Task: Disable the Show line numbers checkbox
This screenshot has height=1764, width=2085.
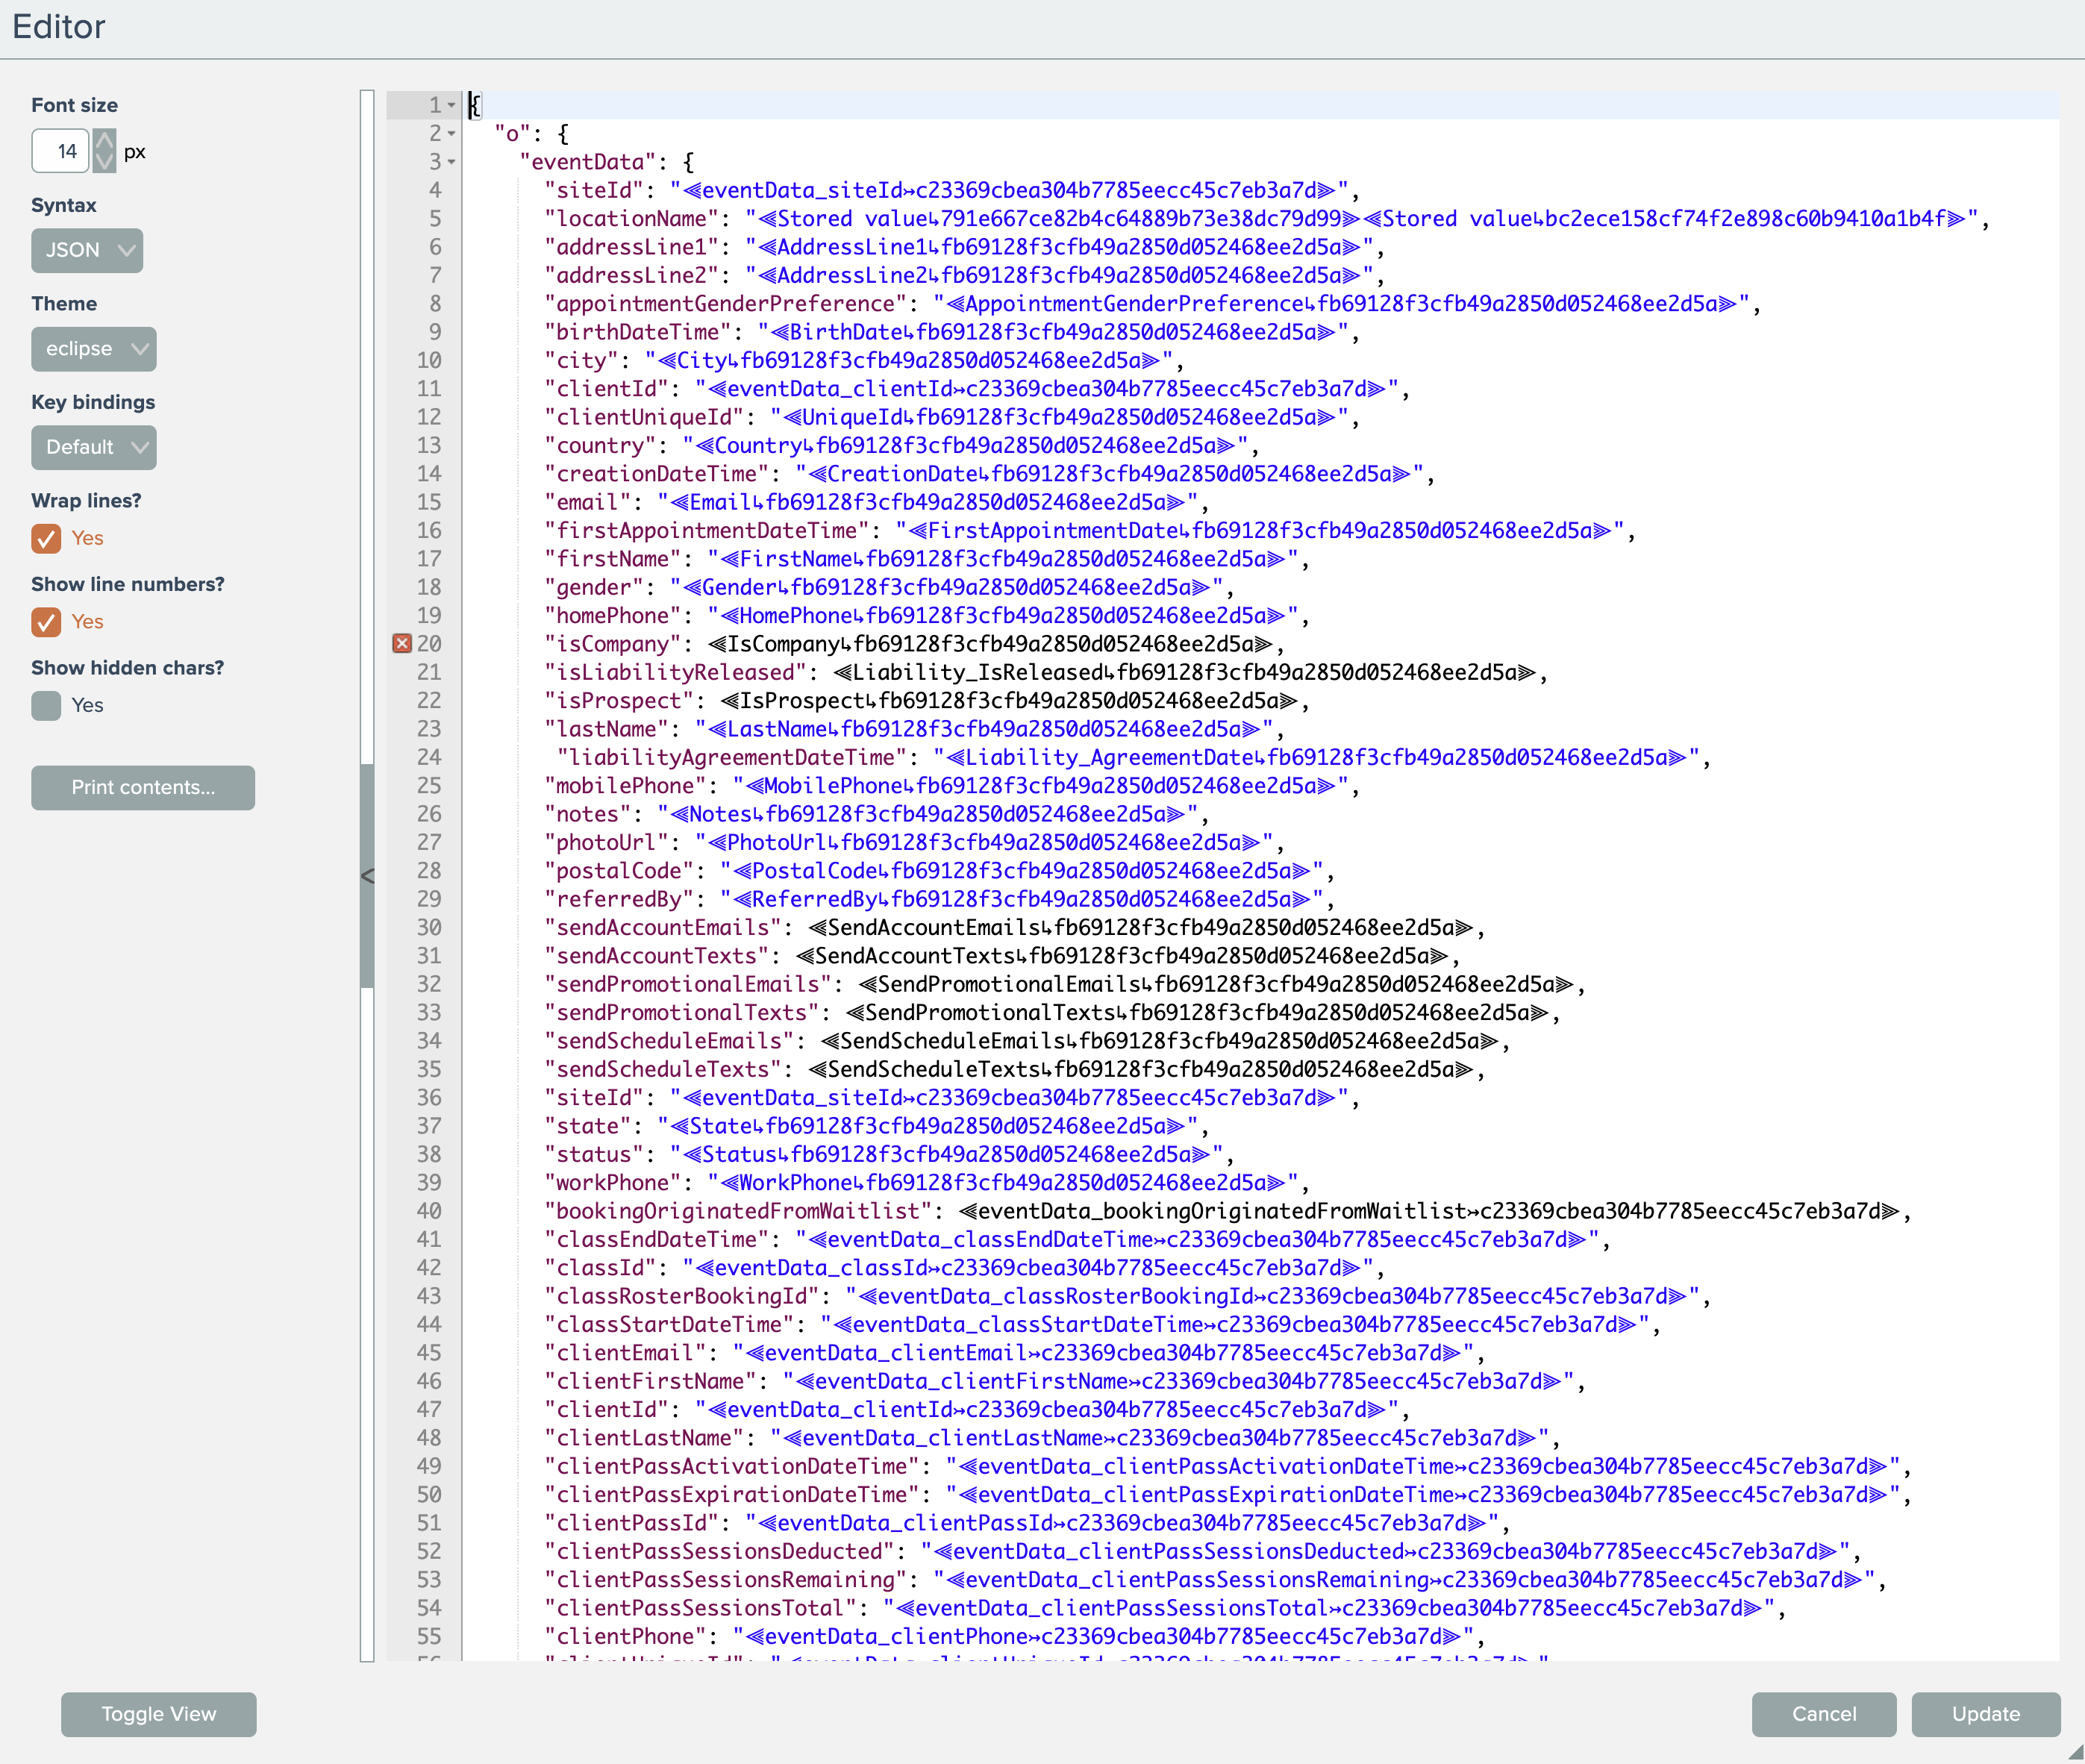Action: click(x=46, y=622)
